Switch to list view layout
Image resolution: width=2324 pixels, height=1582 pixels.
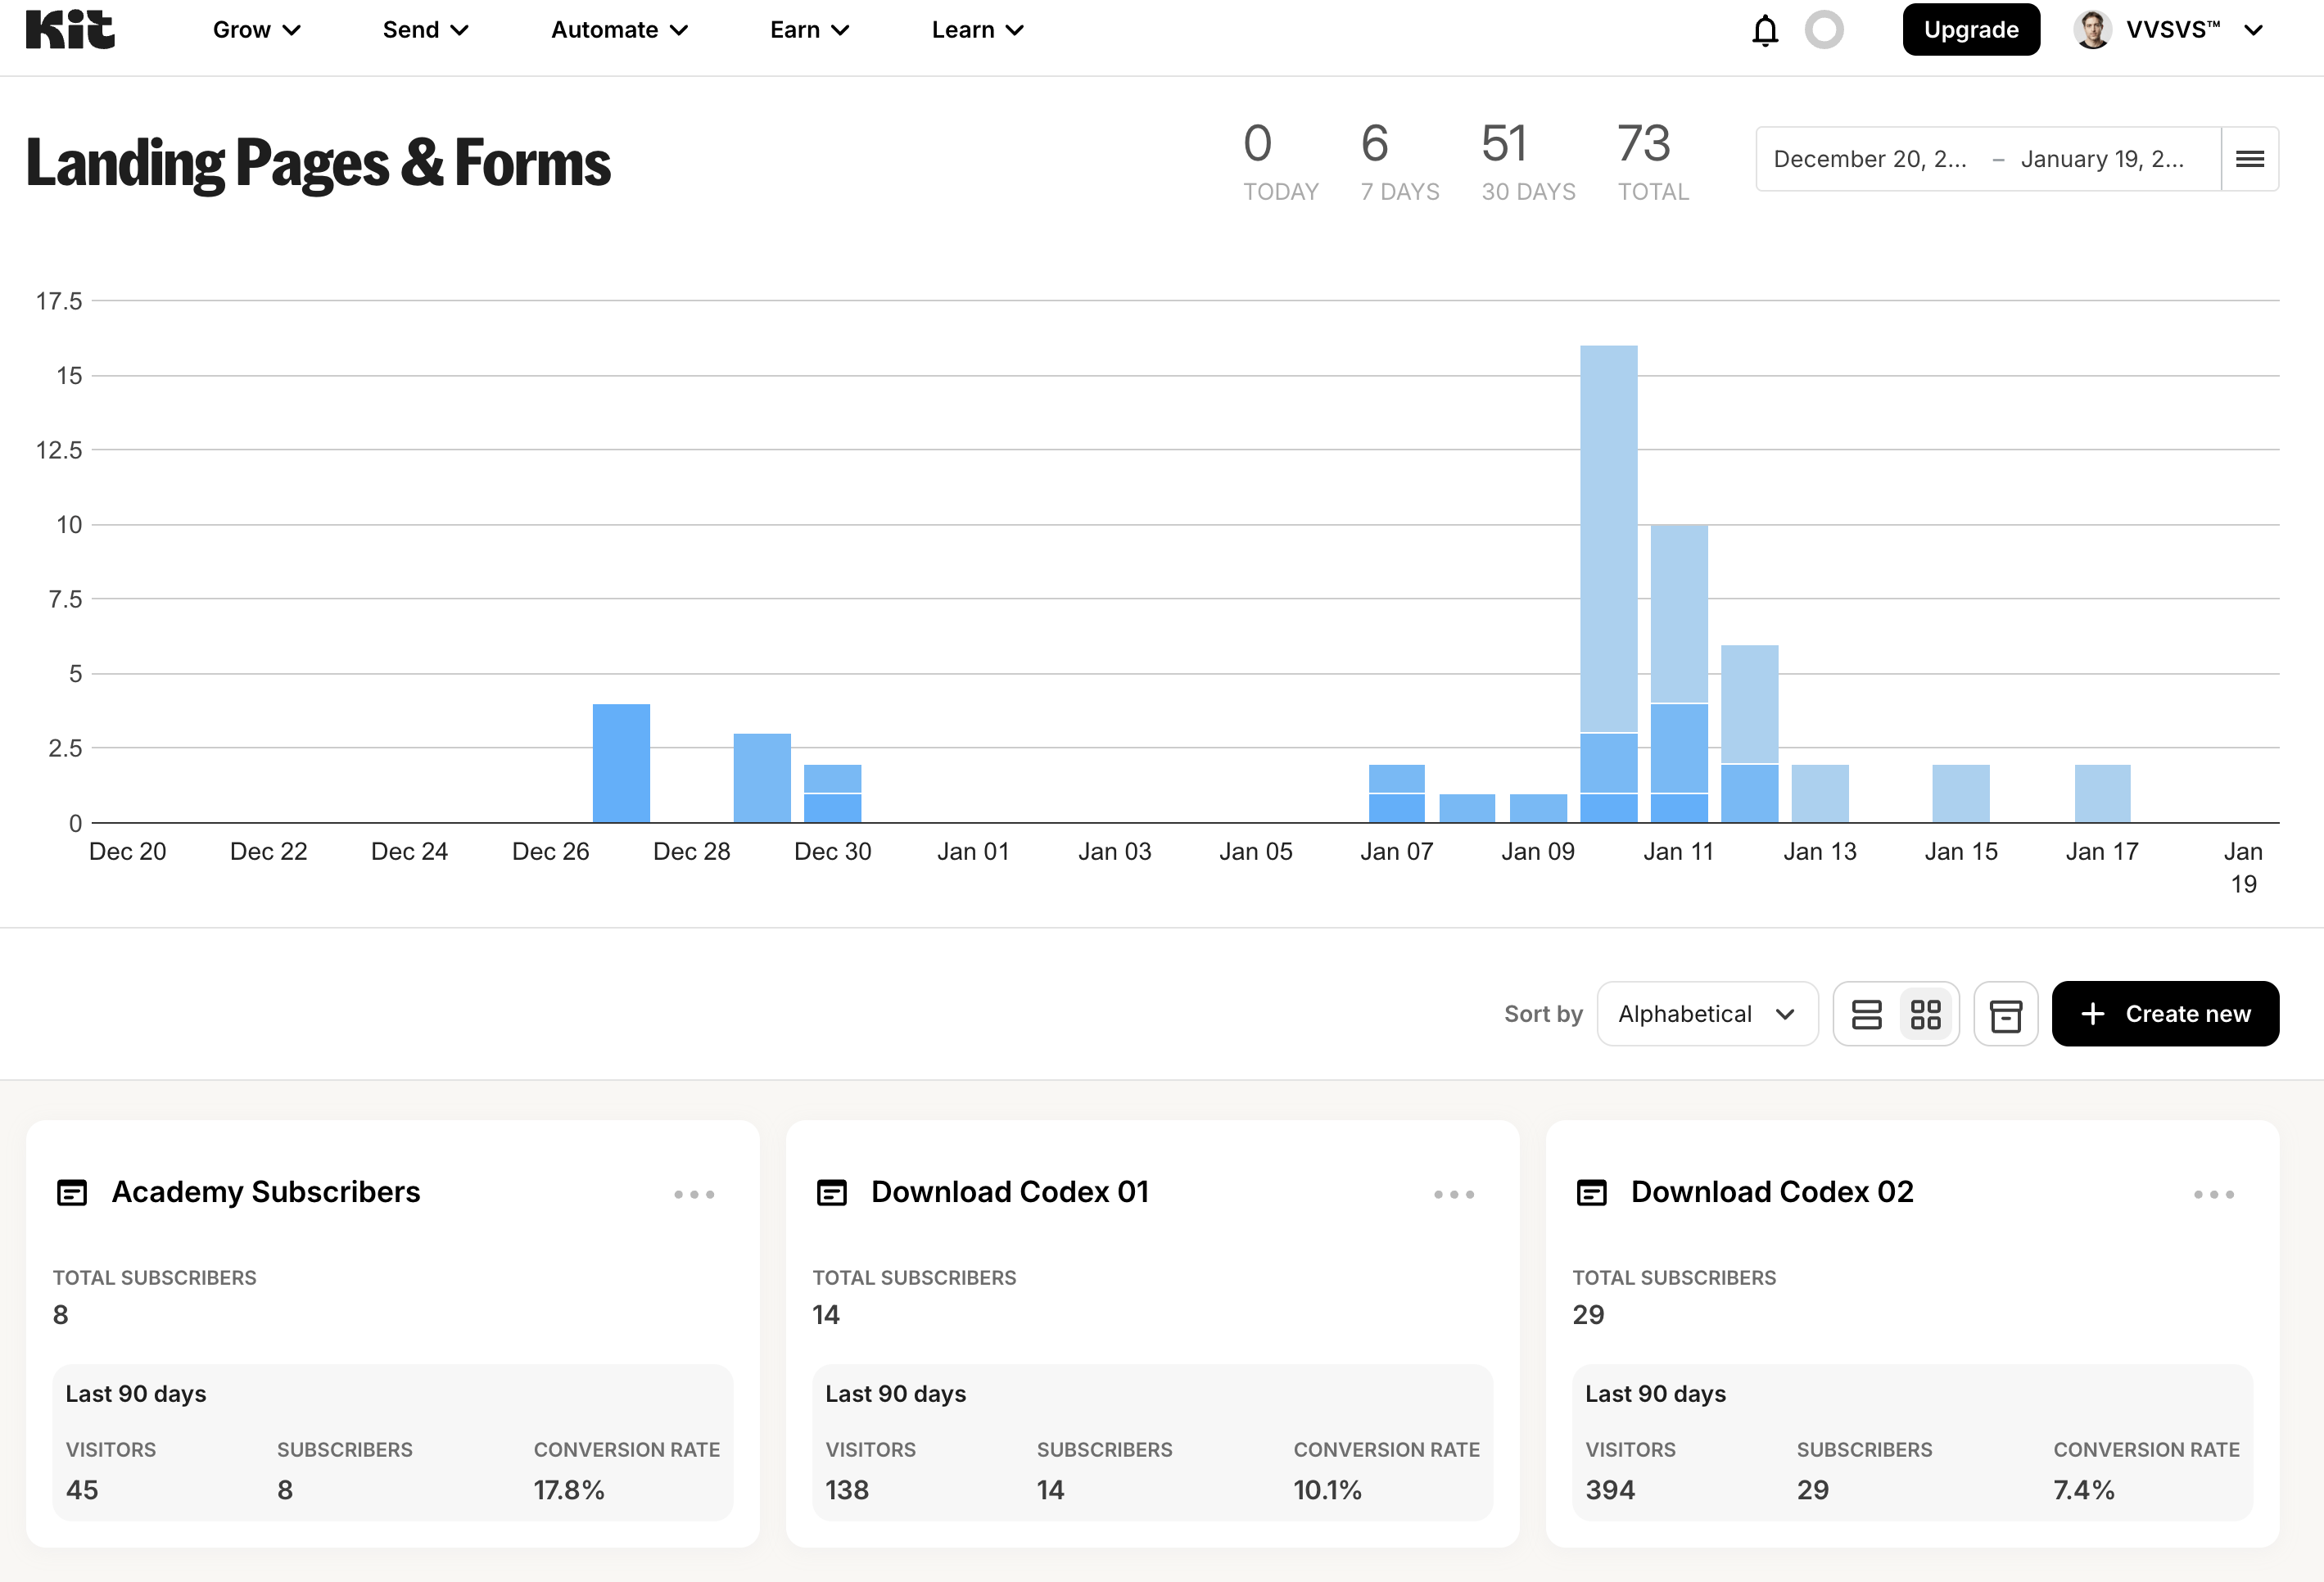[1866, 1014]
